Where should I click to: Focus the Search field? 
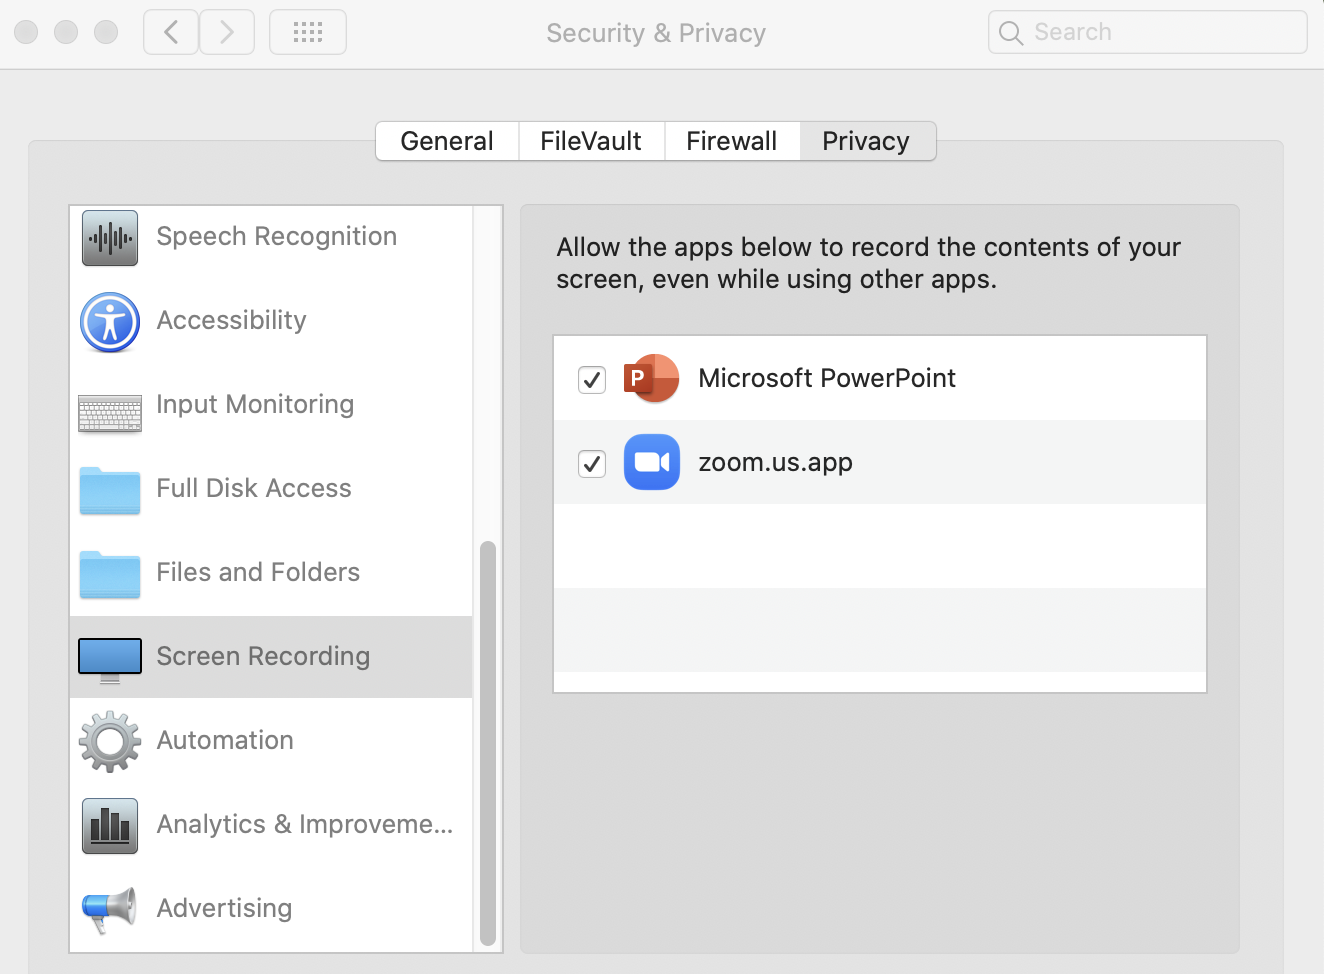click(1148, 32)
